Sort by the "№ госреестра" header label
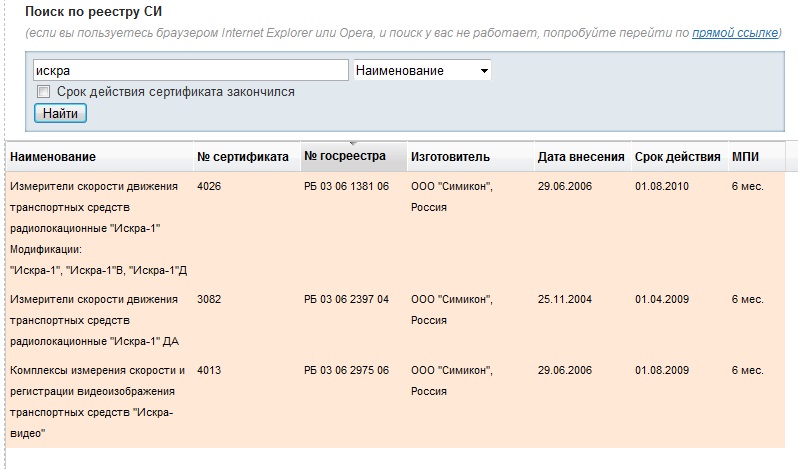Screen dimensions: 798x469 pyautogui.click(x=345, y=157)
